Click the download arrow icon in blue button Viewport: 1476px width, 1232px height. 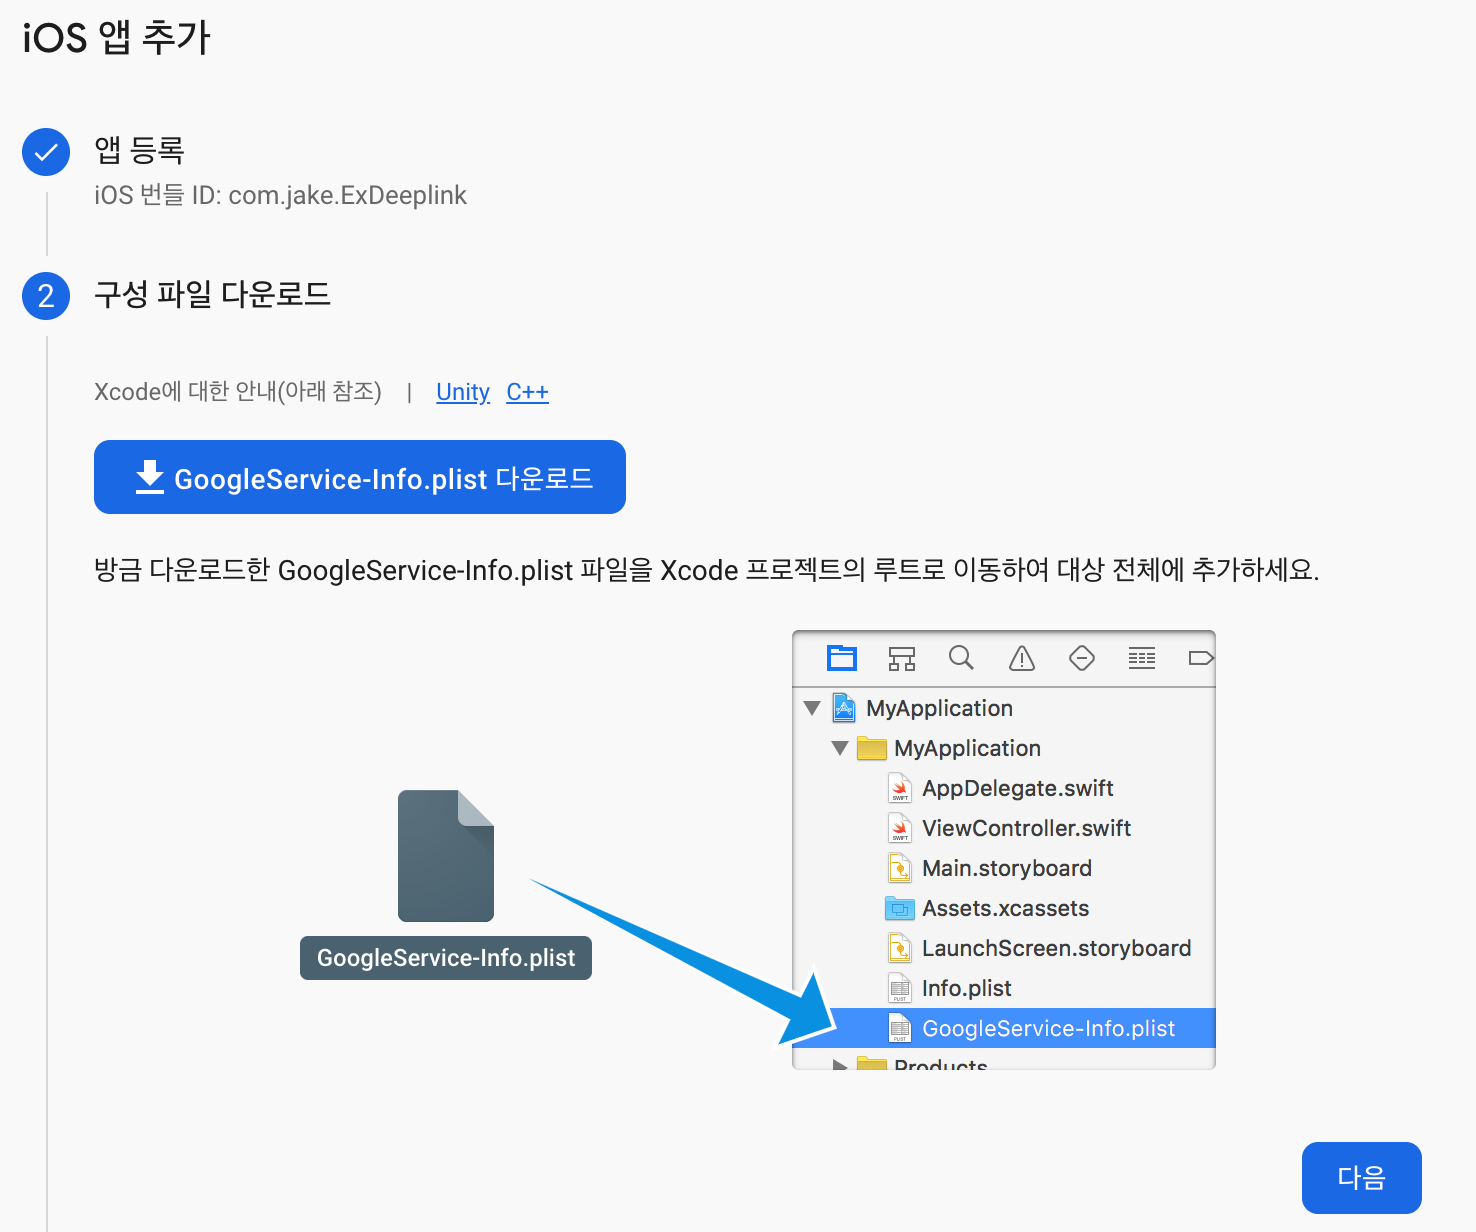(x=150, y=477)
